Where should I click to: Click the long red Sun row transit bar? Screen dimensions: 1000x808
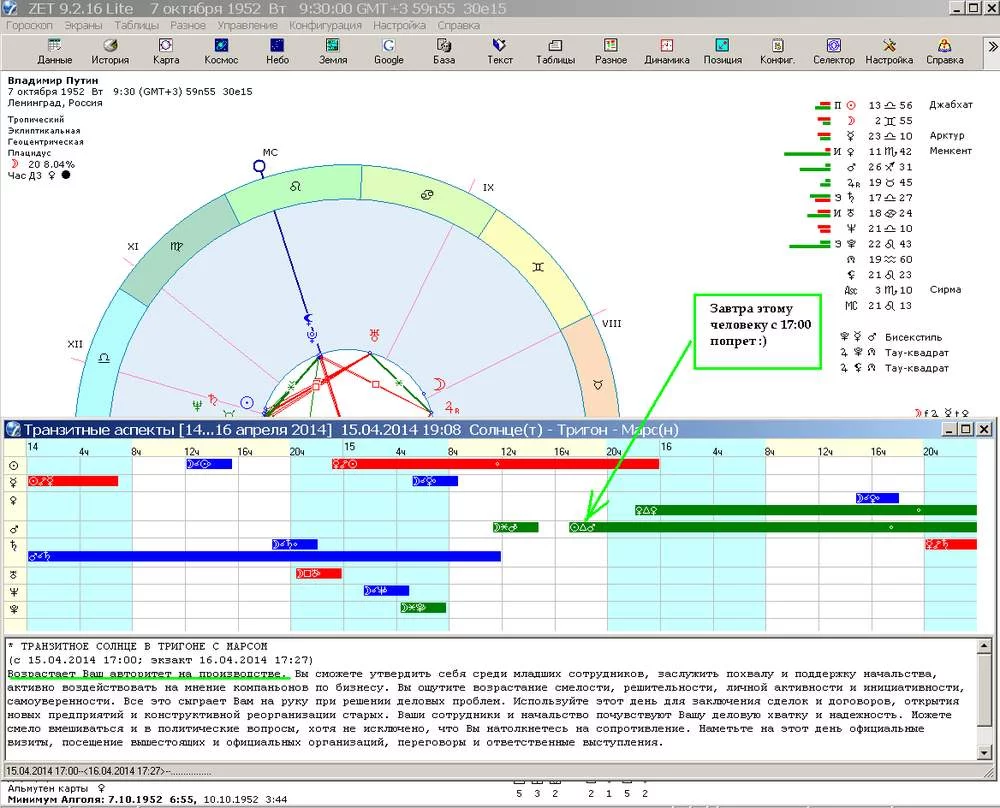(495, 464)
